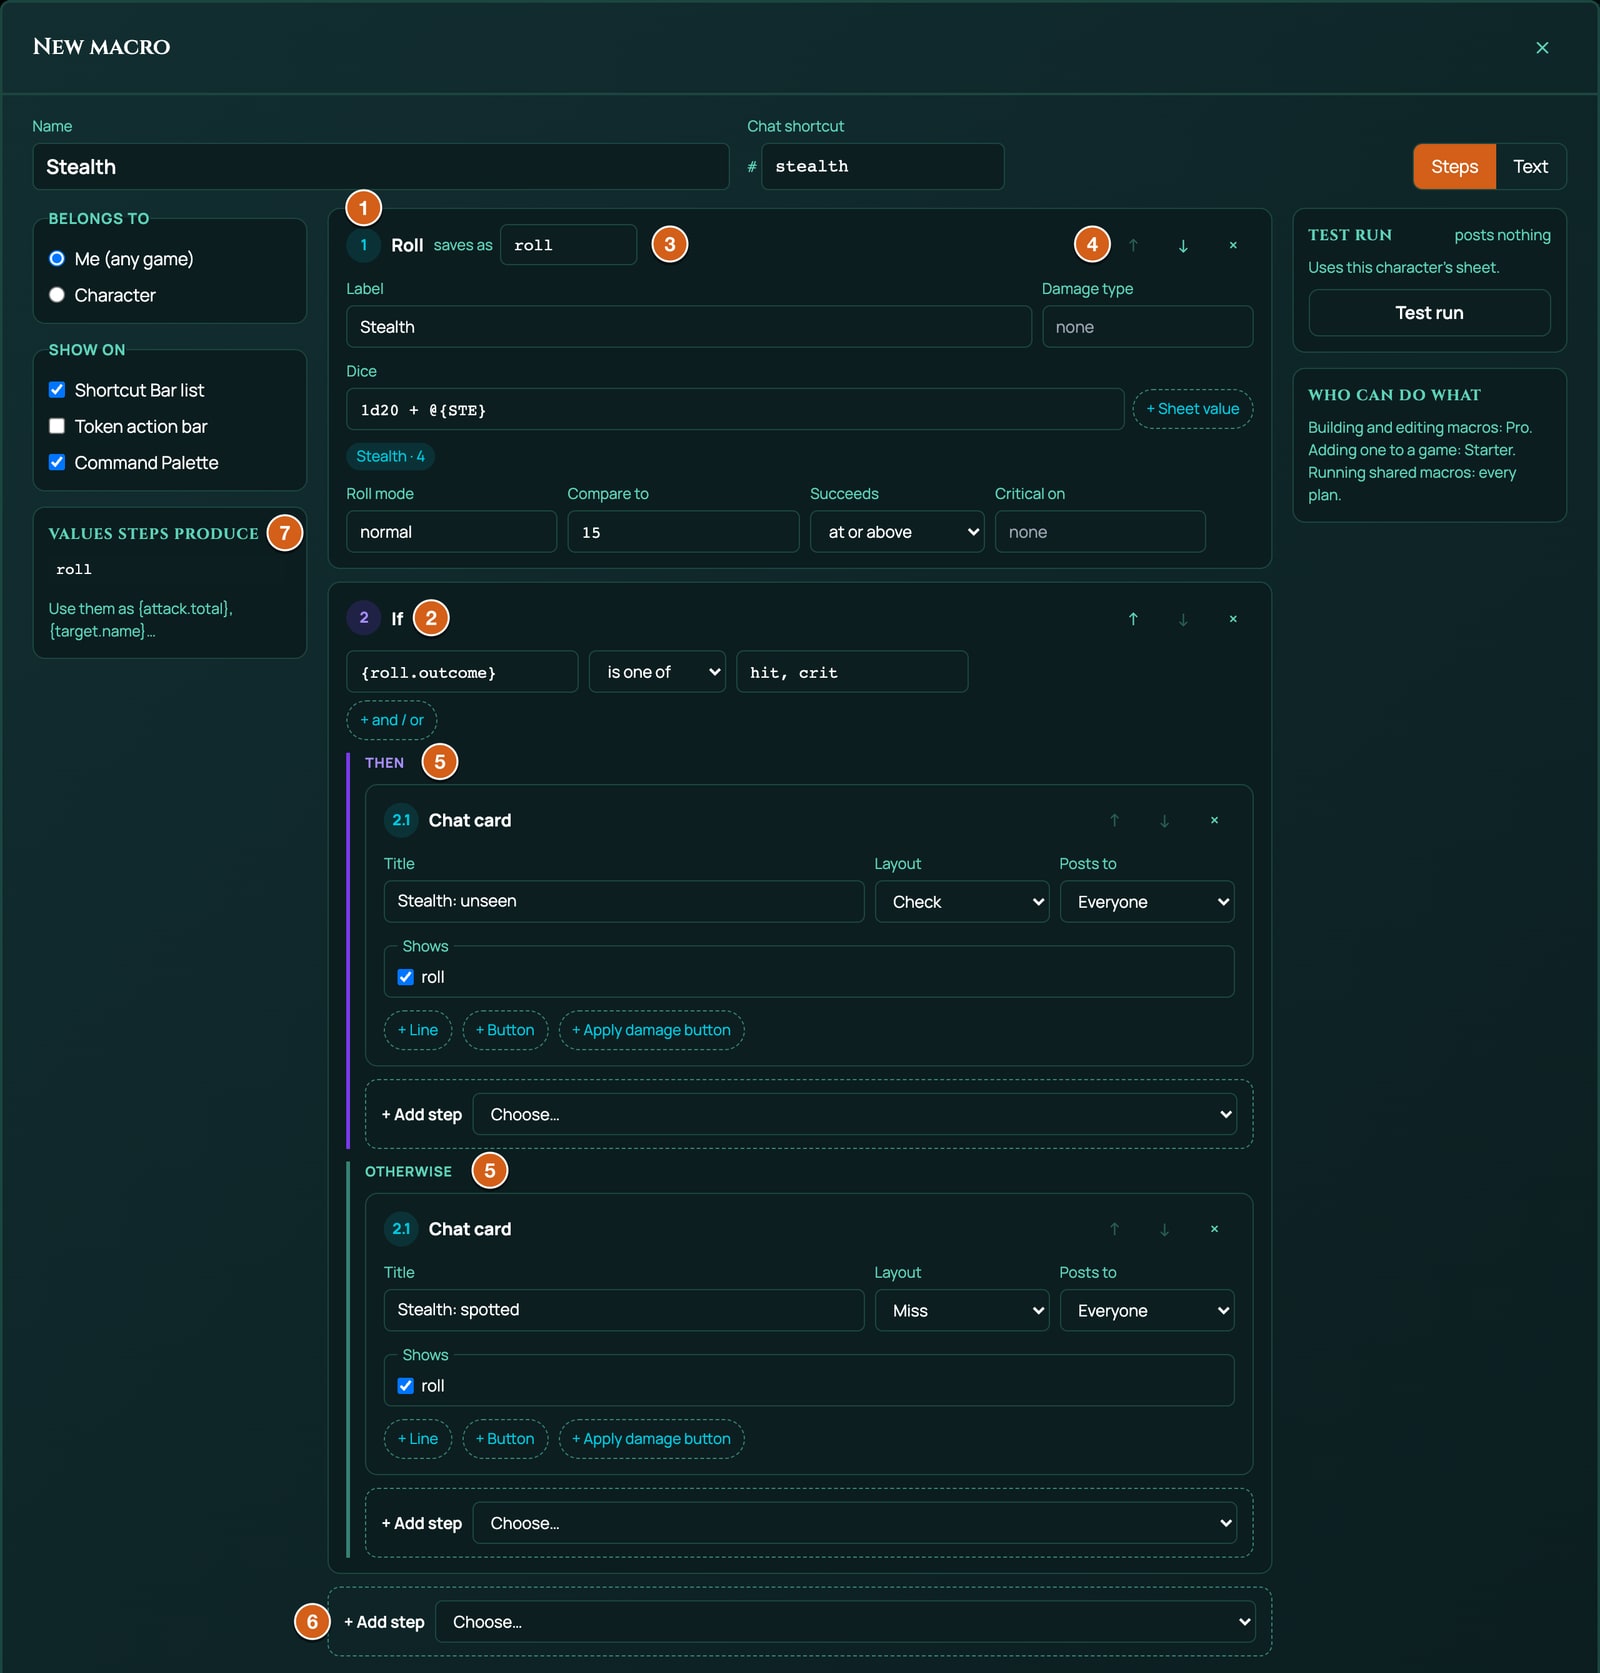Remove the 'Stealth: unseen' chat card

point(1214,820)
